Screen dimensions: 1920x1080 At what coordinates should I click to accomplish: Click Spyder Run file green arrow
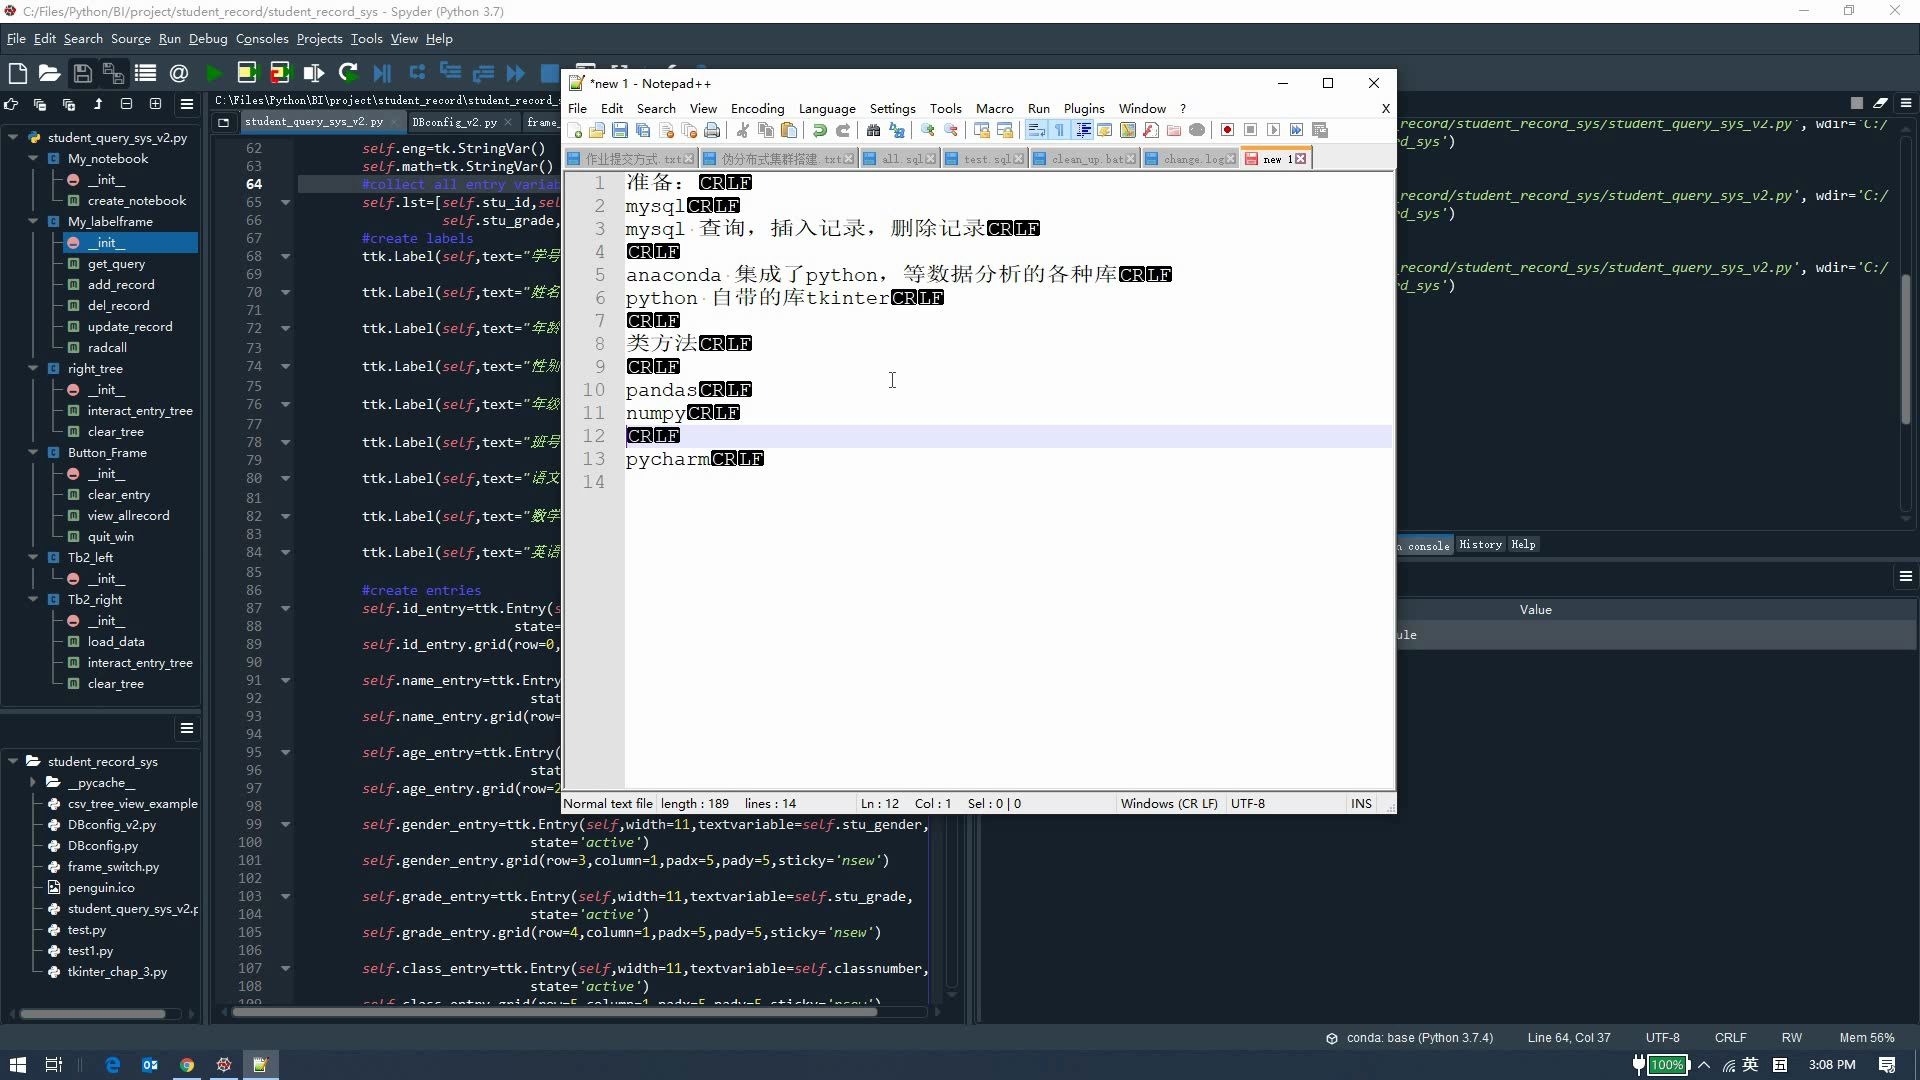[213, 73]
